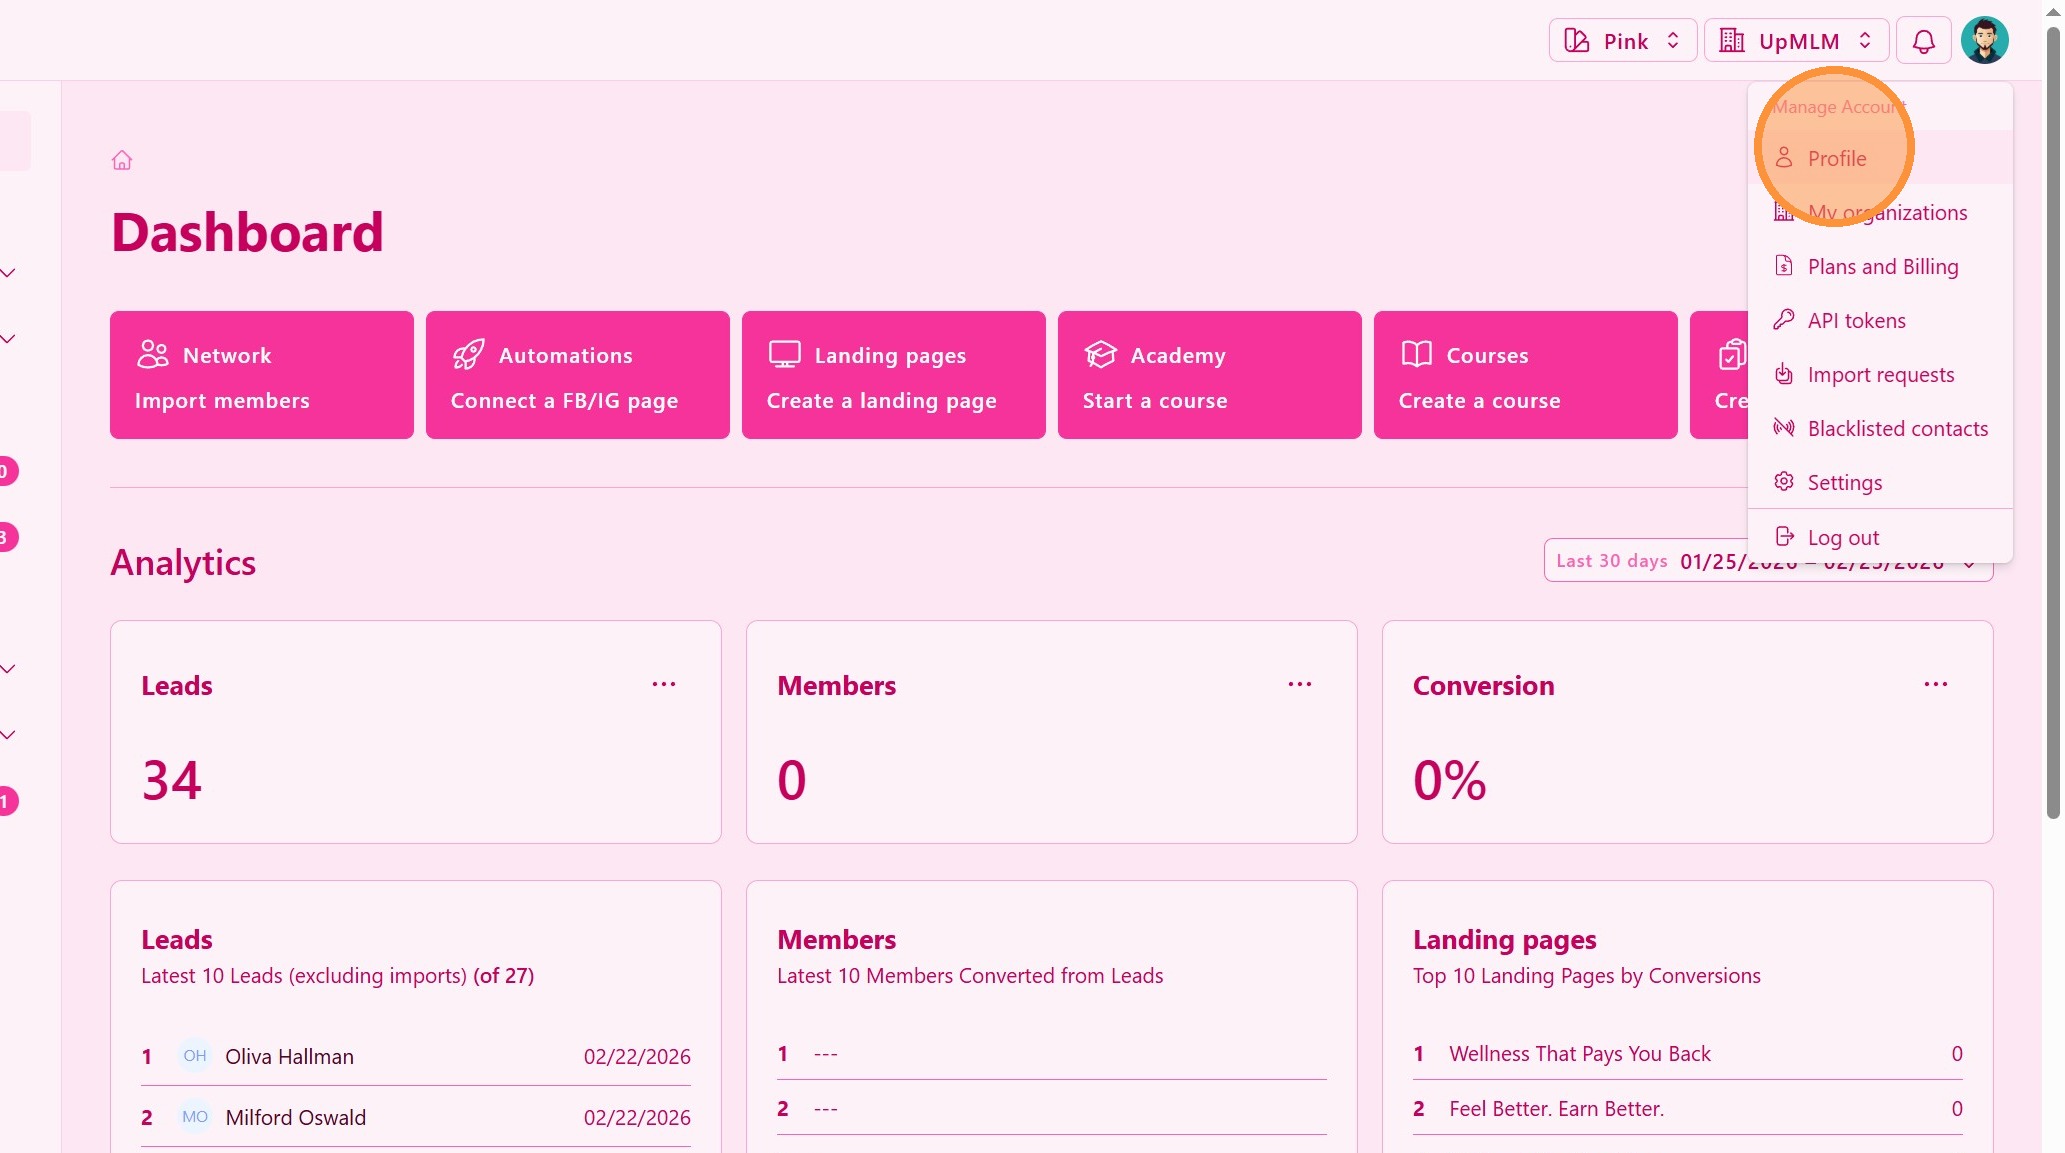Open Plans and Billing menu item

coord(1882,266)
